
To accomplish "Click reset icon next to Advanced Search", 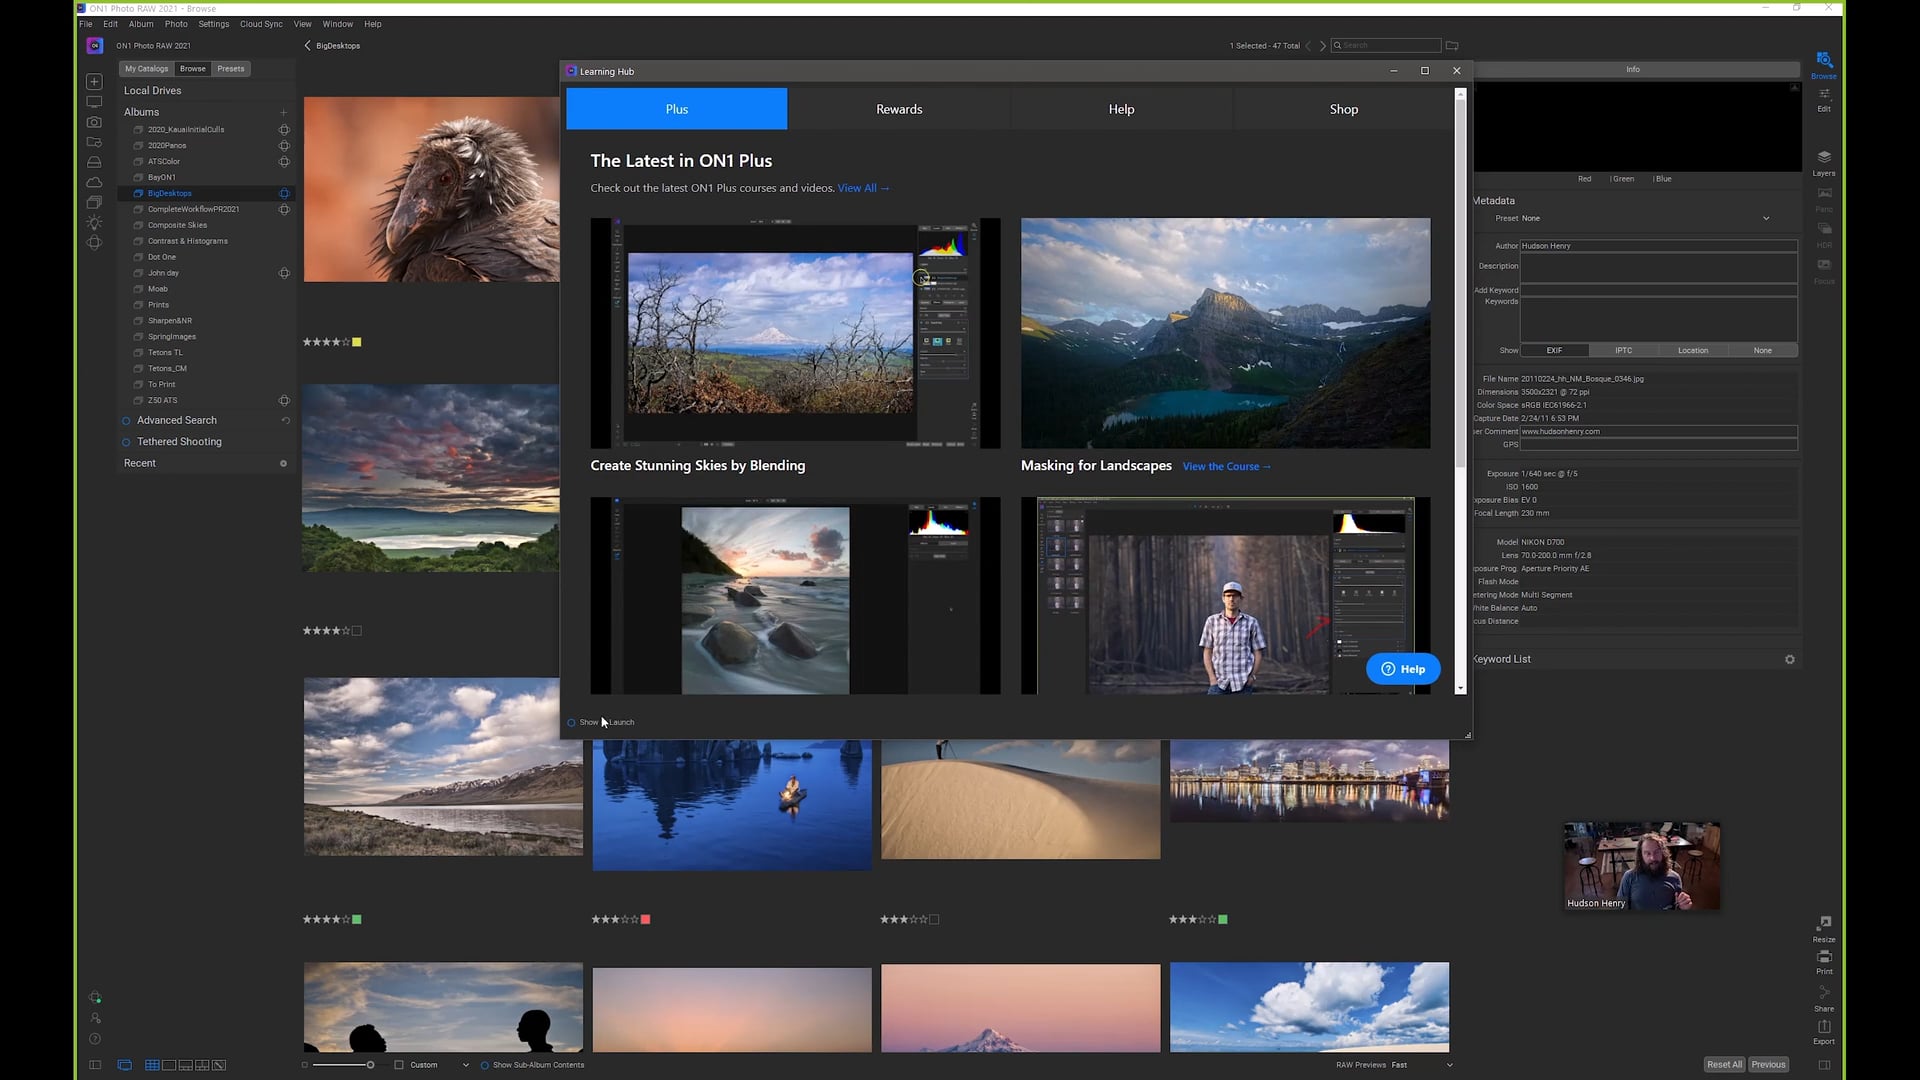I will [x=285, y=421].
